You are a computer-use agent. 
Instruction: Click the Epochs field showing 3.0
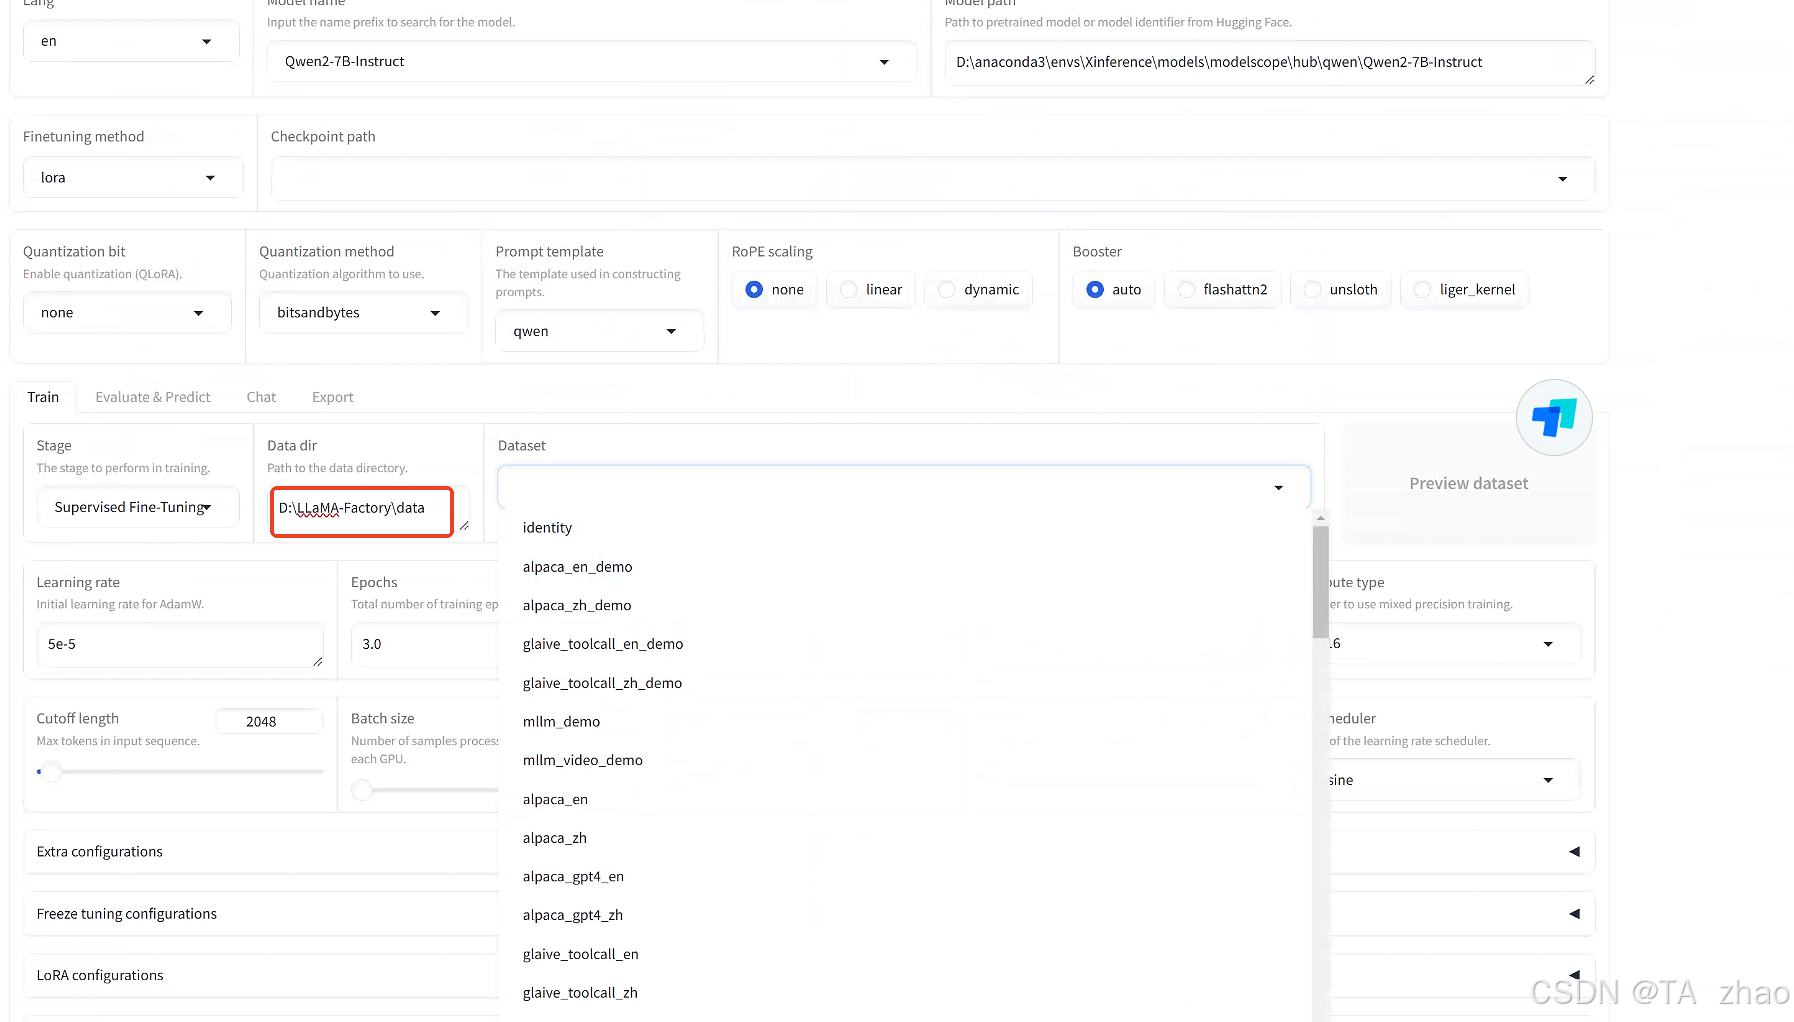[x=426, y=644]
